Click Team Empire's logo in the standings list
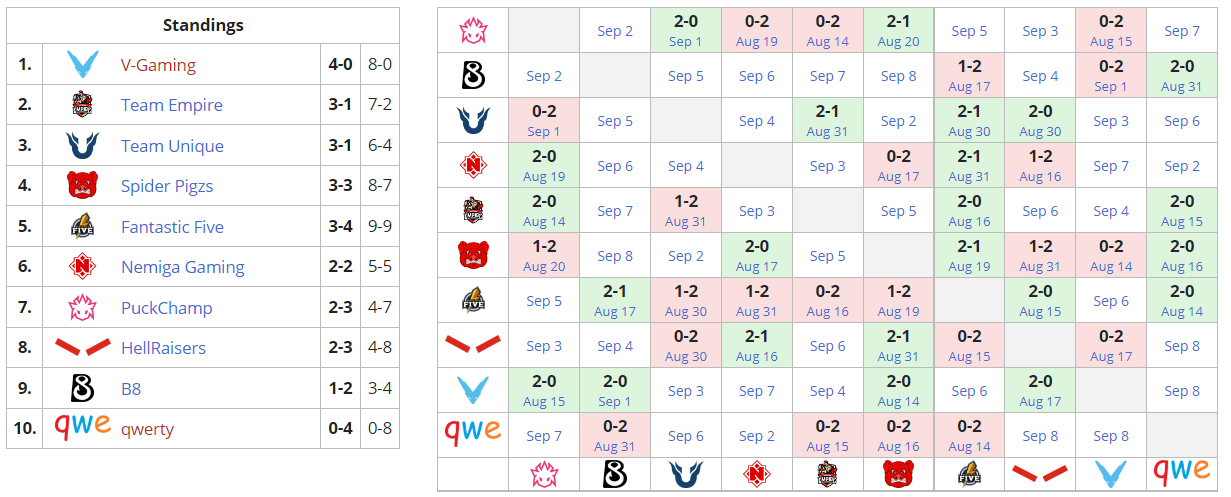Image resolution: width=1231 pixels, height=497 pixels. 82,105
